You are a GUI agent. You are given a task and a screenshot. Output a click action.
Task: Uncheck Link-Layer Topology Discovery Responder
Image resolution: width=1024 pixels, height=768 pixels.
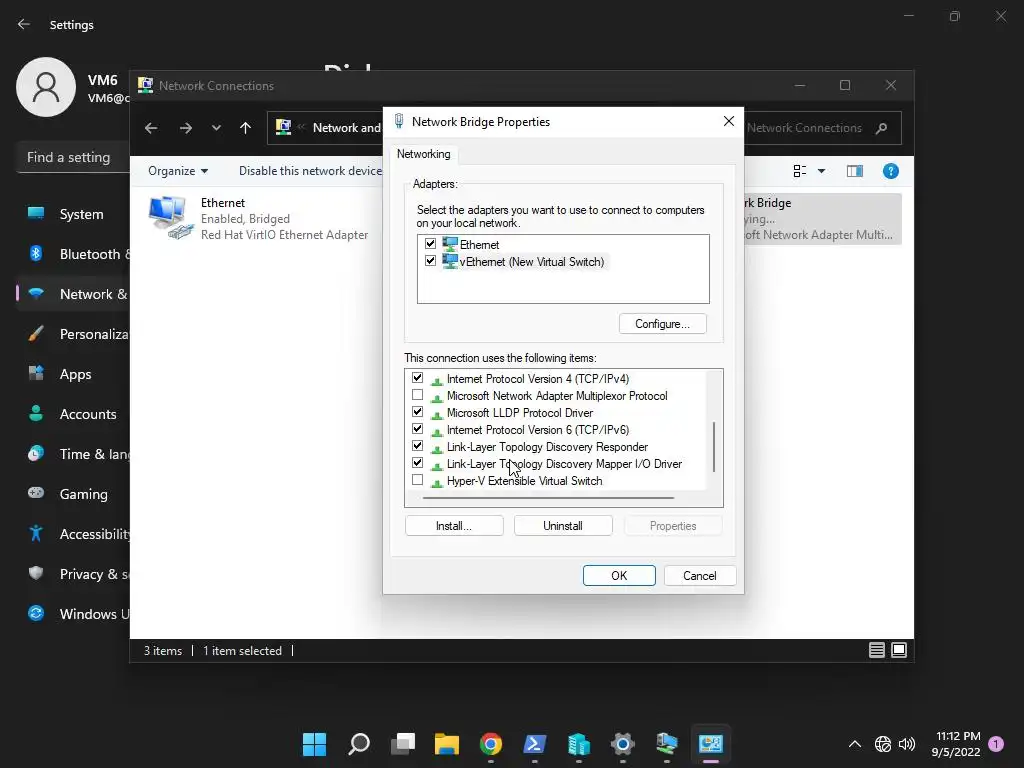[417, 446]
